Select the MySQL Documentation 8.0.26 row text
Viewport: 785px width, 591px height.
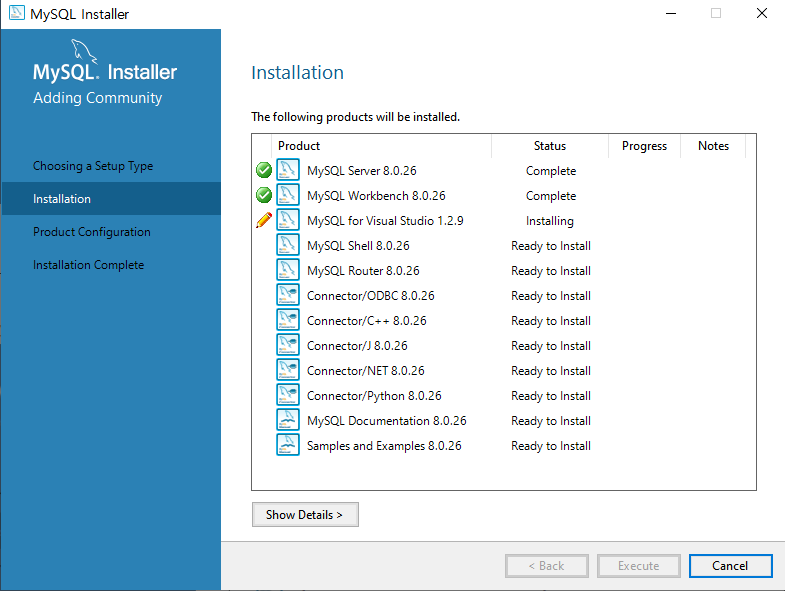(x=387, y=421)
